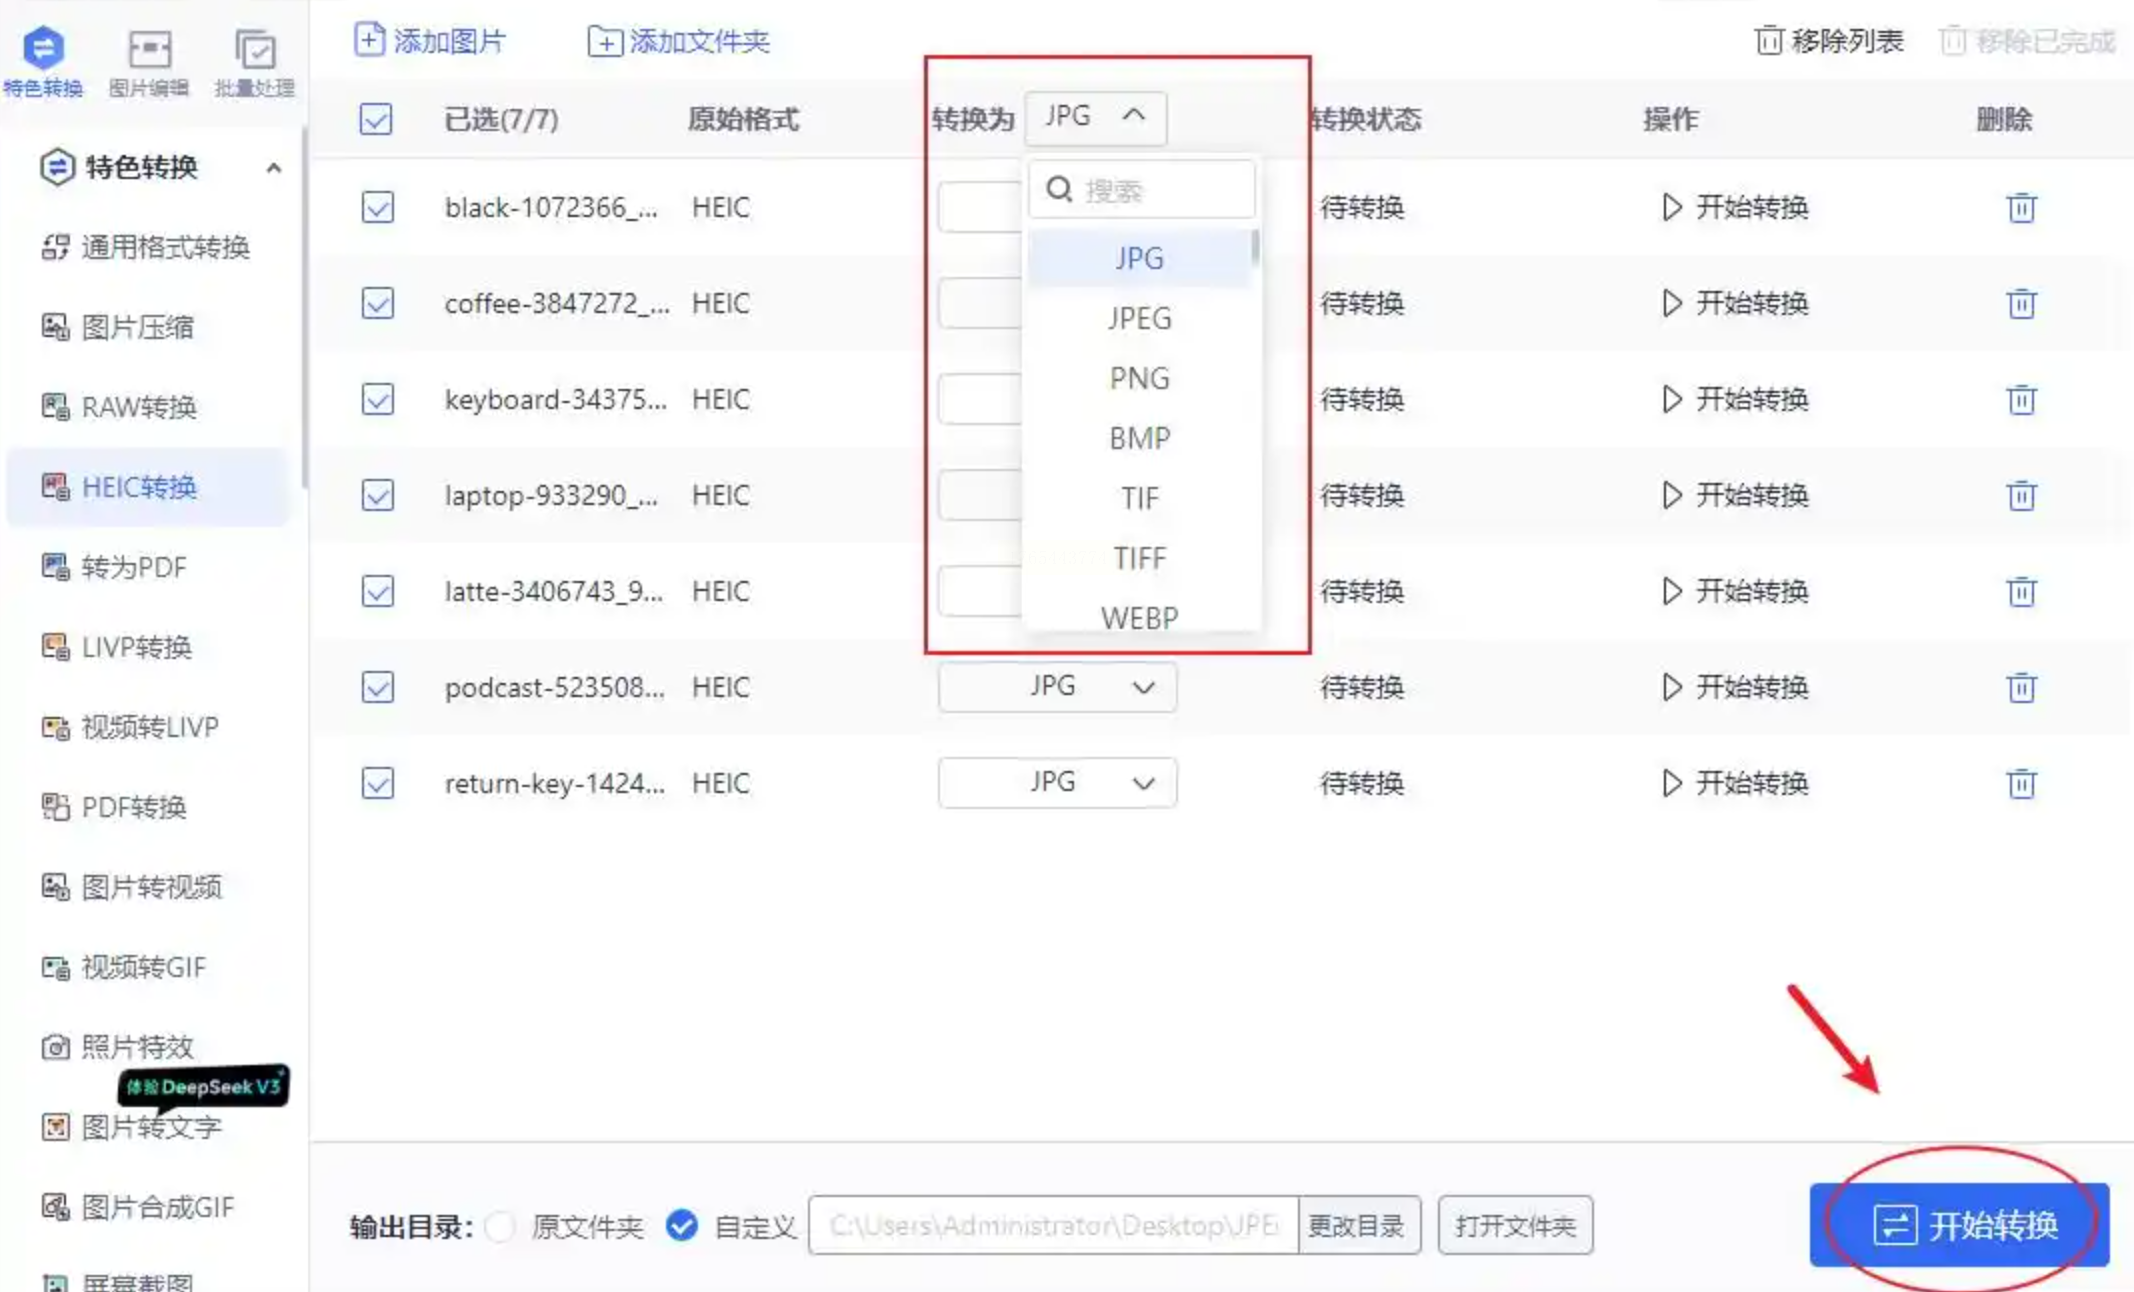Click the blue 开始转换 button

point(1958,1225)
